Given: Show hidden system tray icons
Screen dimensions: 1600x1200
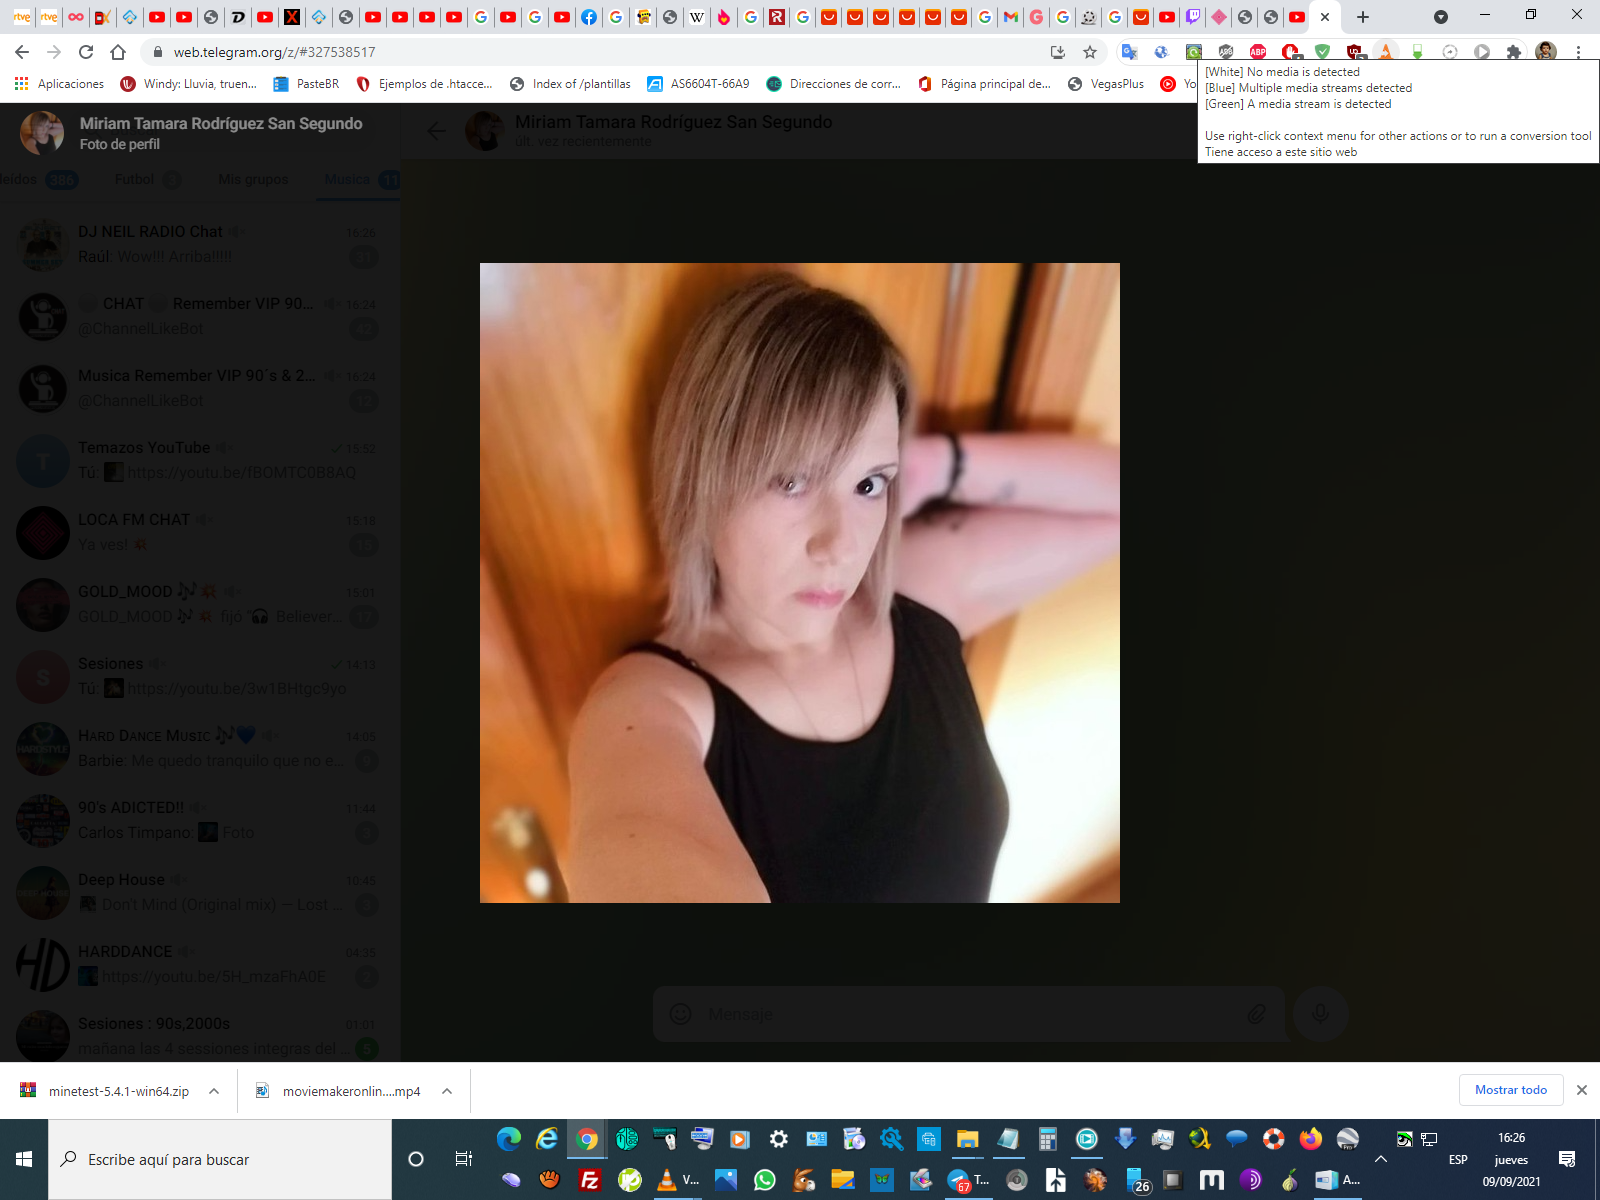Looking at the screenshot, I should pyautogui.click(x=1381, y=1159).
